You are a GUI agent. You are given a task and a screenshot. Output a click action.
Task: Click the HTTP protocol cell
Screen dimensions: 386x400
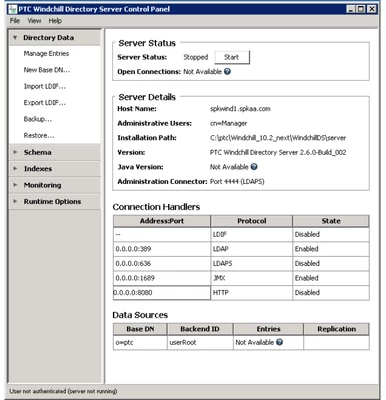(x=252, y=292)
